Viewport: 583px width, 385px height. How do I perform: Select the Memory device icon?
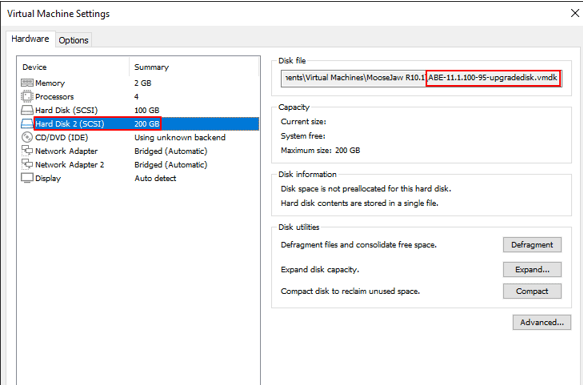point(27,83)
